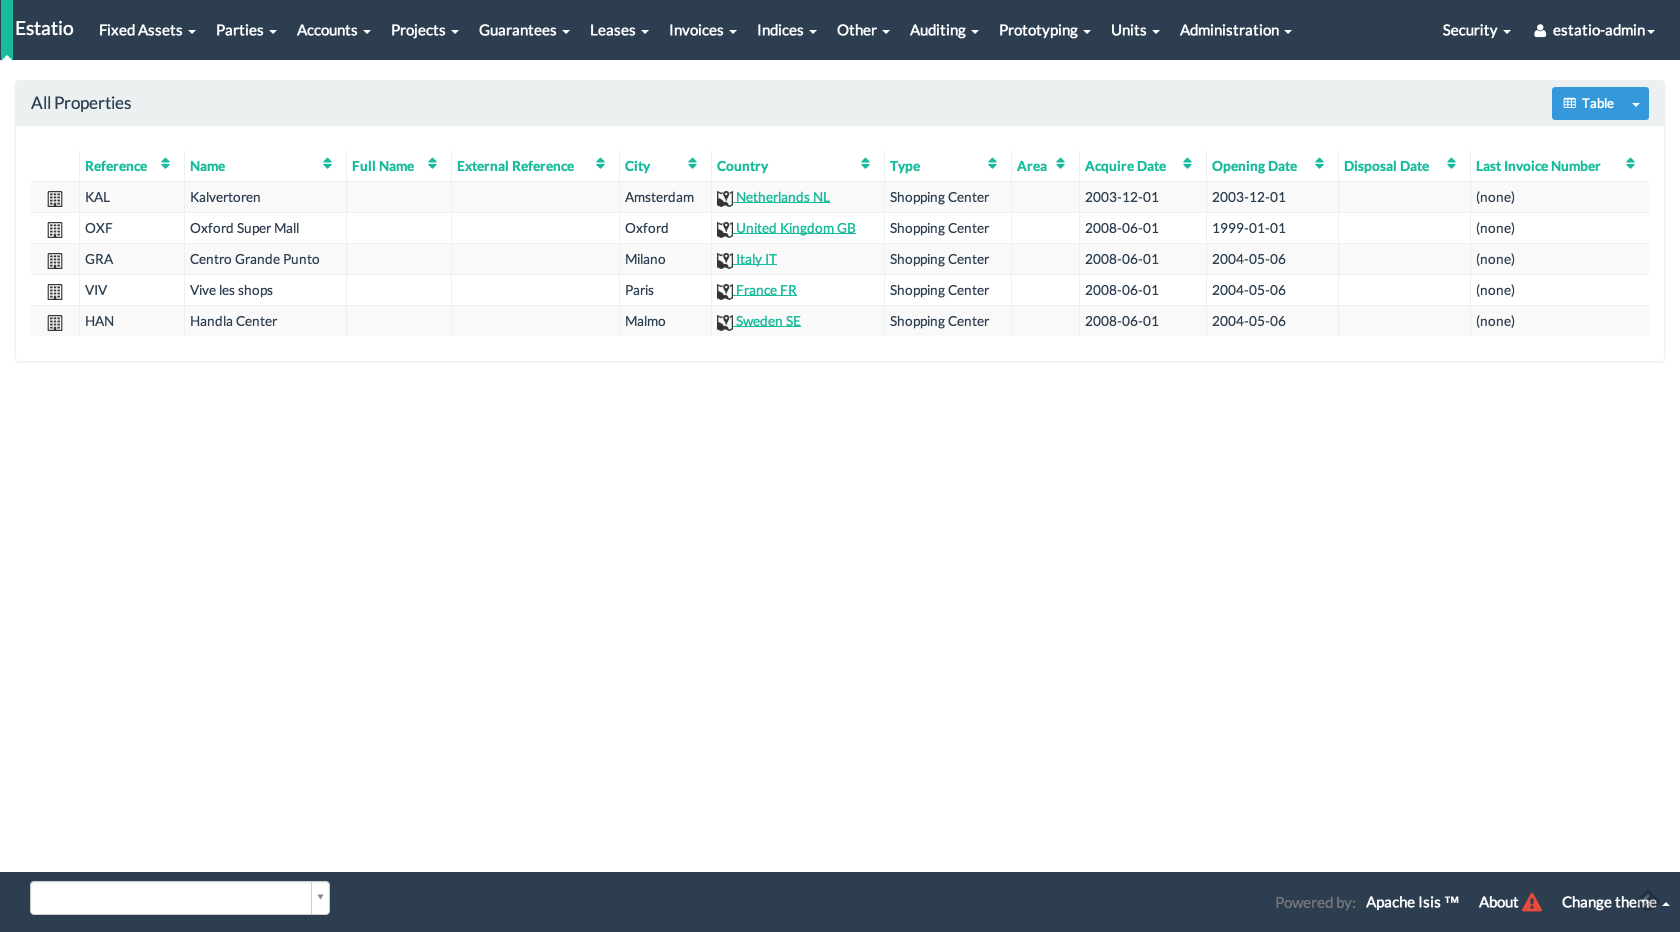Click the France FR country map icon
This screenshot has height=932, width=1680.
[x=725, y=292]
